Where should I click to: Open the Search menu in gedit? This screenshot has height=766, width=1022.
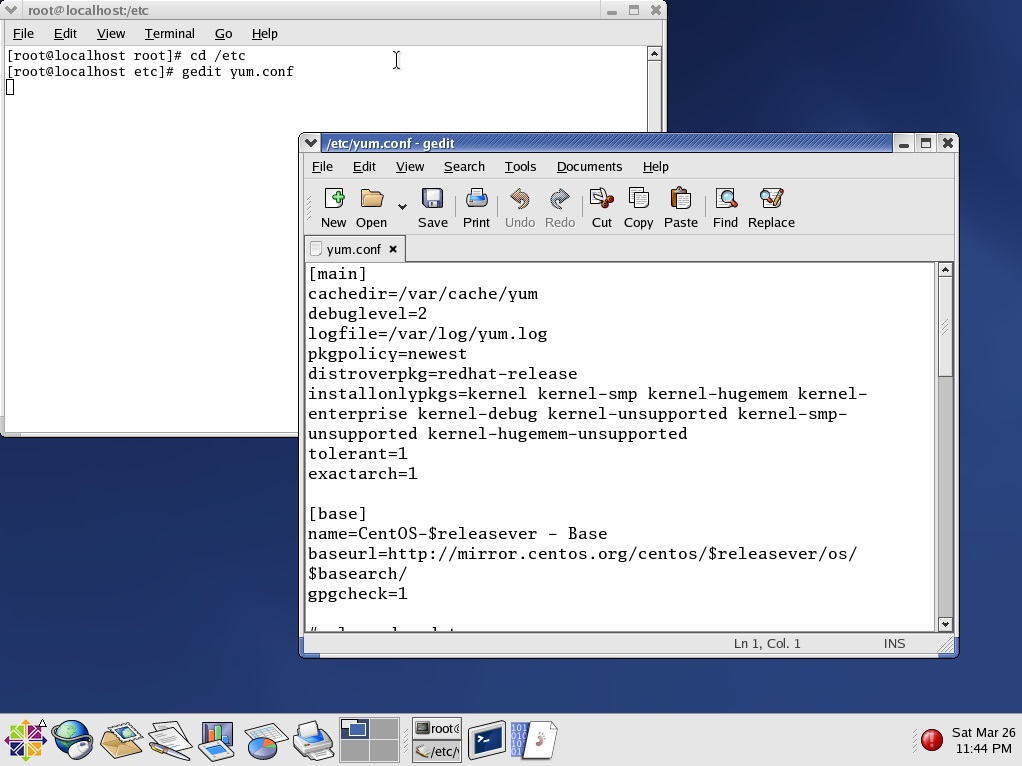point(464,167)
